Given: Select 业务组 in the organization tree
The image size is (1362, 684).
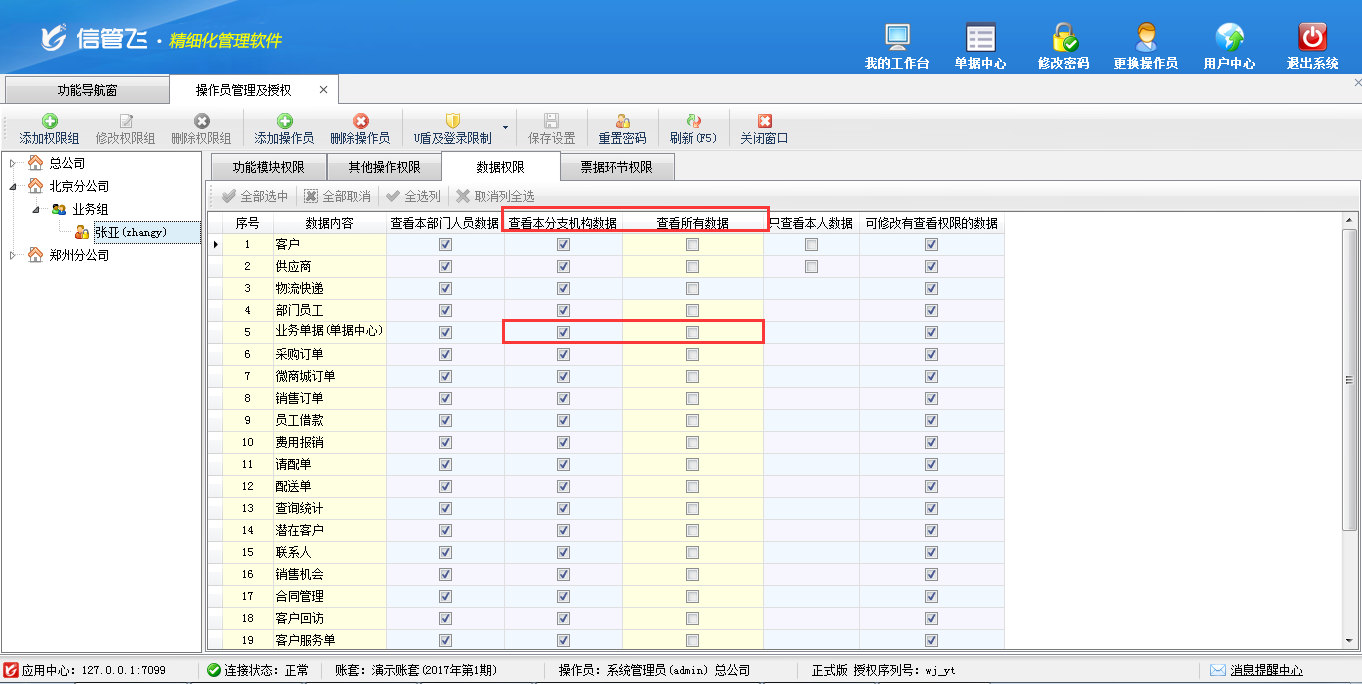Looking at the screenshot, I should click(89, 209).
